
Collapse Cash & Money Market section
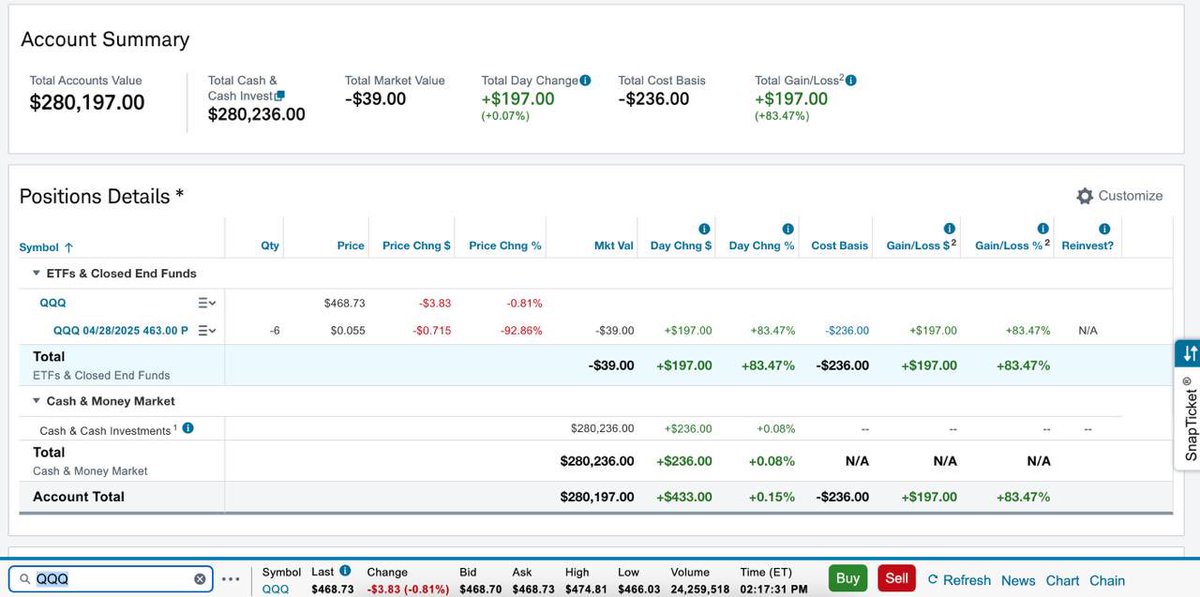pyautogui.click(x=37, y=401)
